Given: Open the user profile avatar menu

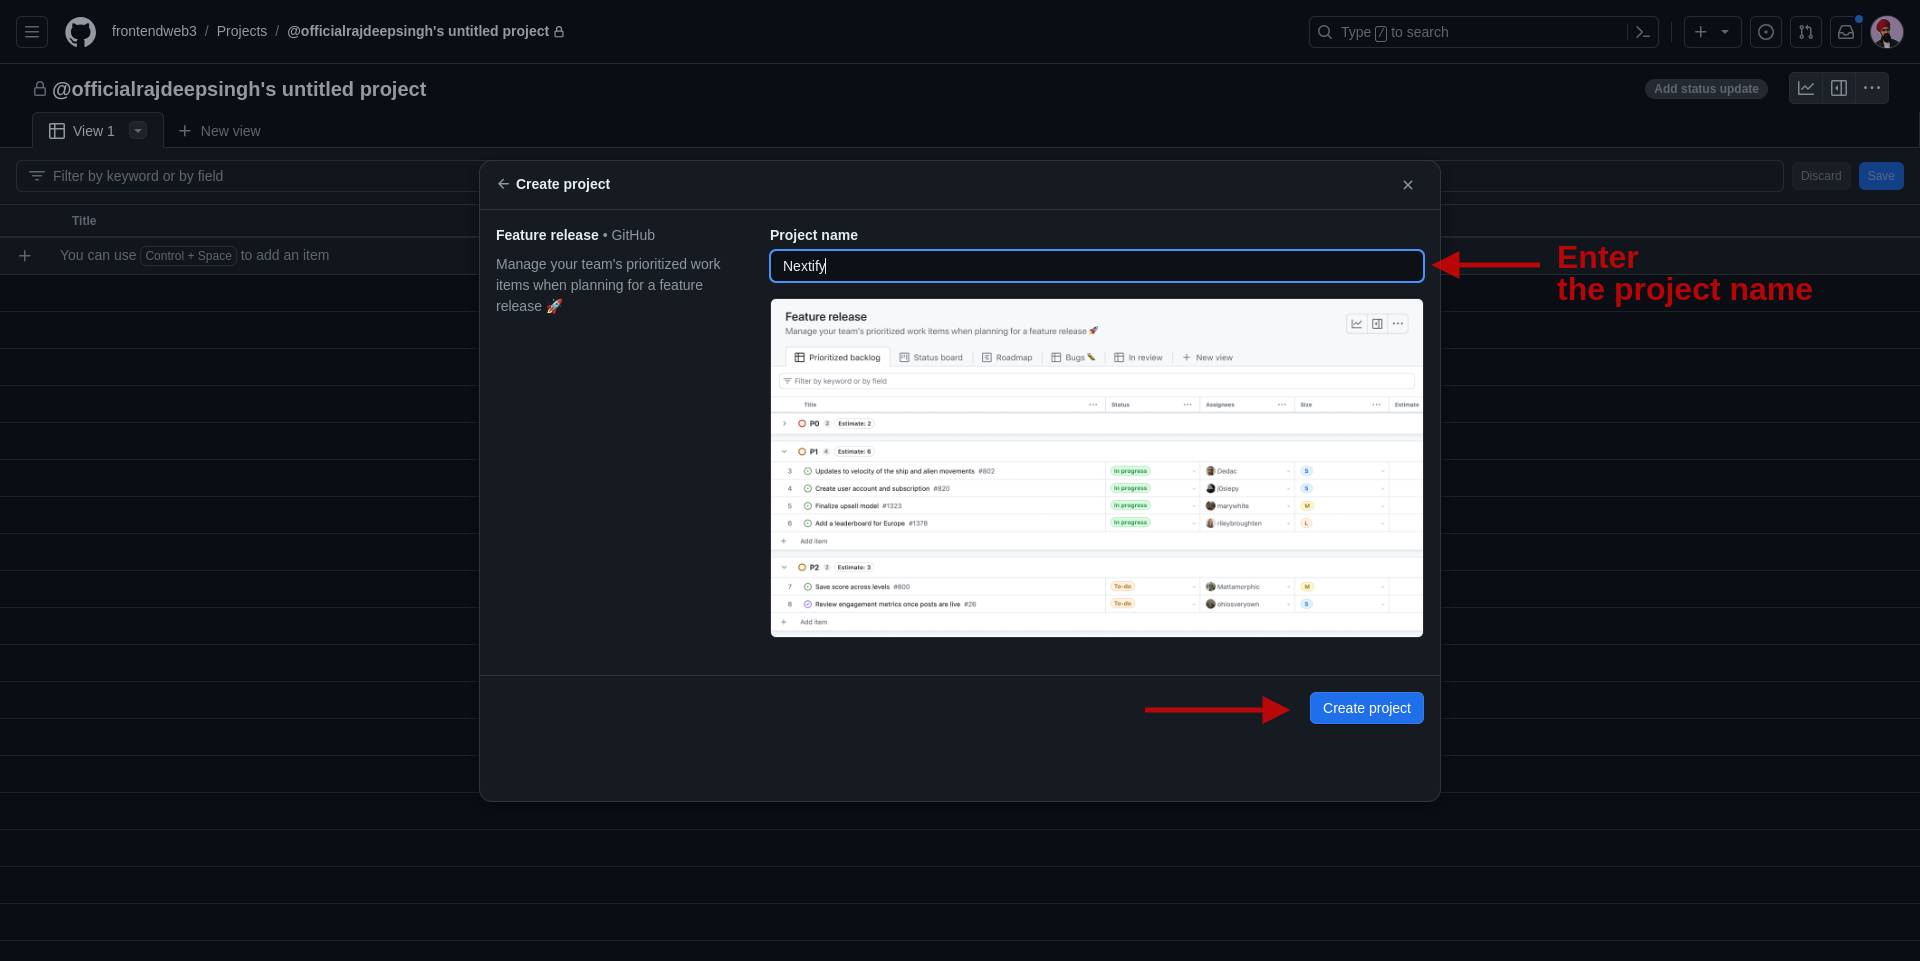Looking at the screenshot, I should pos(1887,32).
